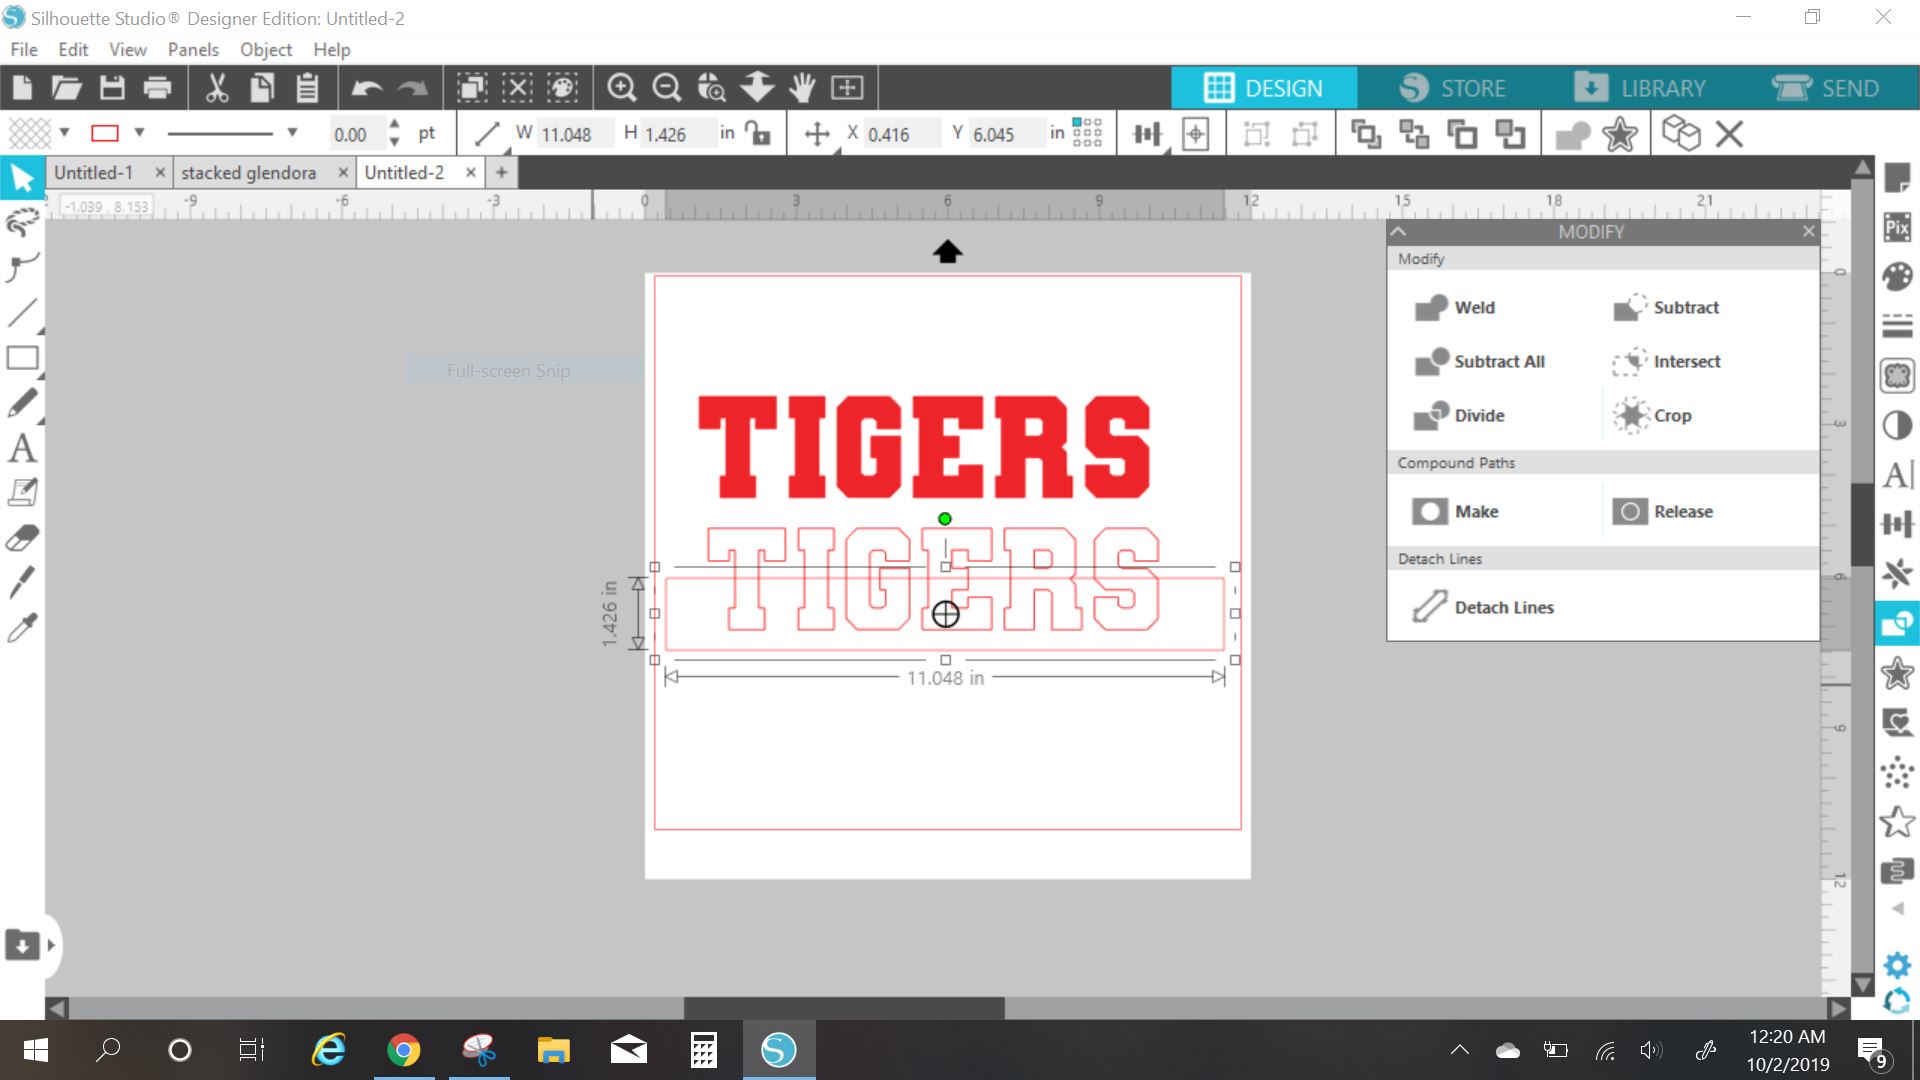This screenshot has height=1080, width=1920.
Task: Click the green rotation handle
Action: tap(945, 518)
